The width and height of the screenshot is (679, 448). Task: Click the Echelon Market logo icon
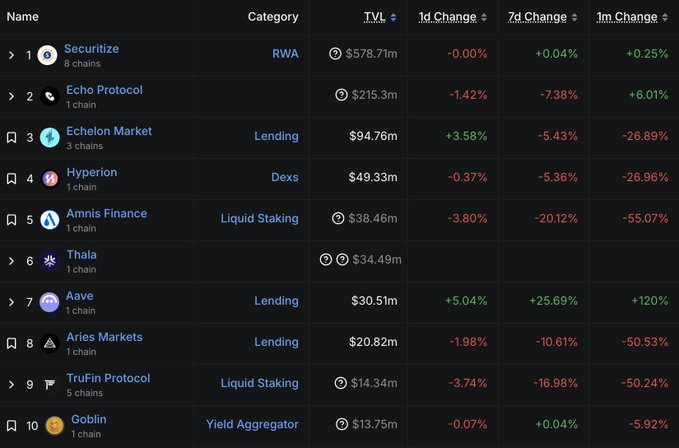click(x=49, y=137)
